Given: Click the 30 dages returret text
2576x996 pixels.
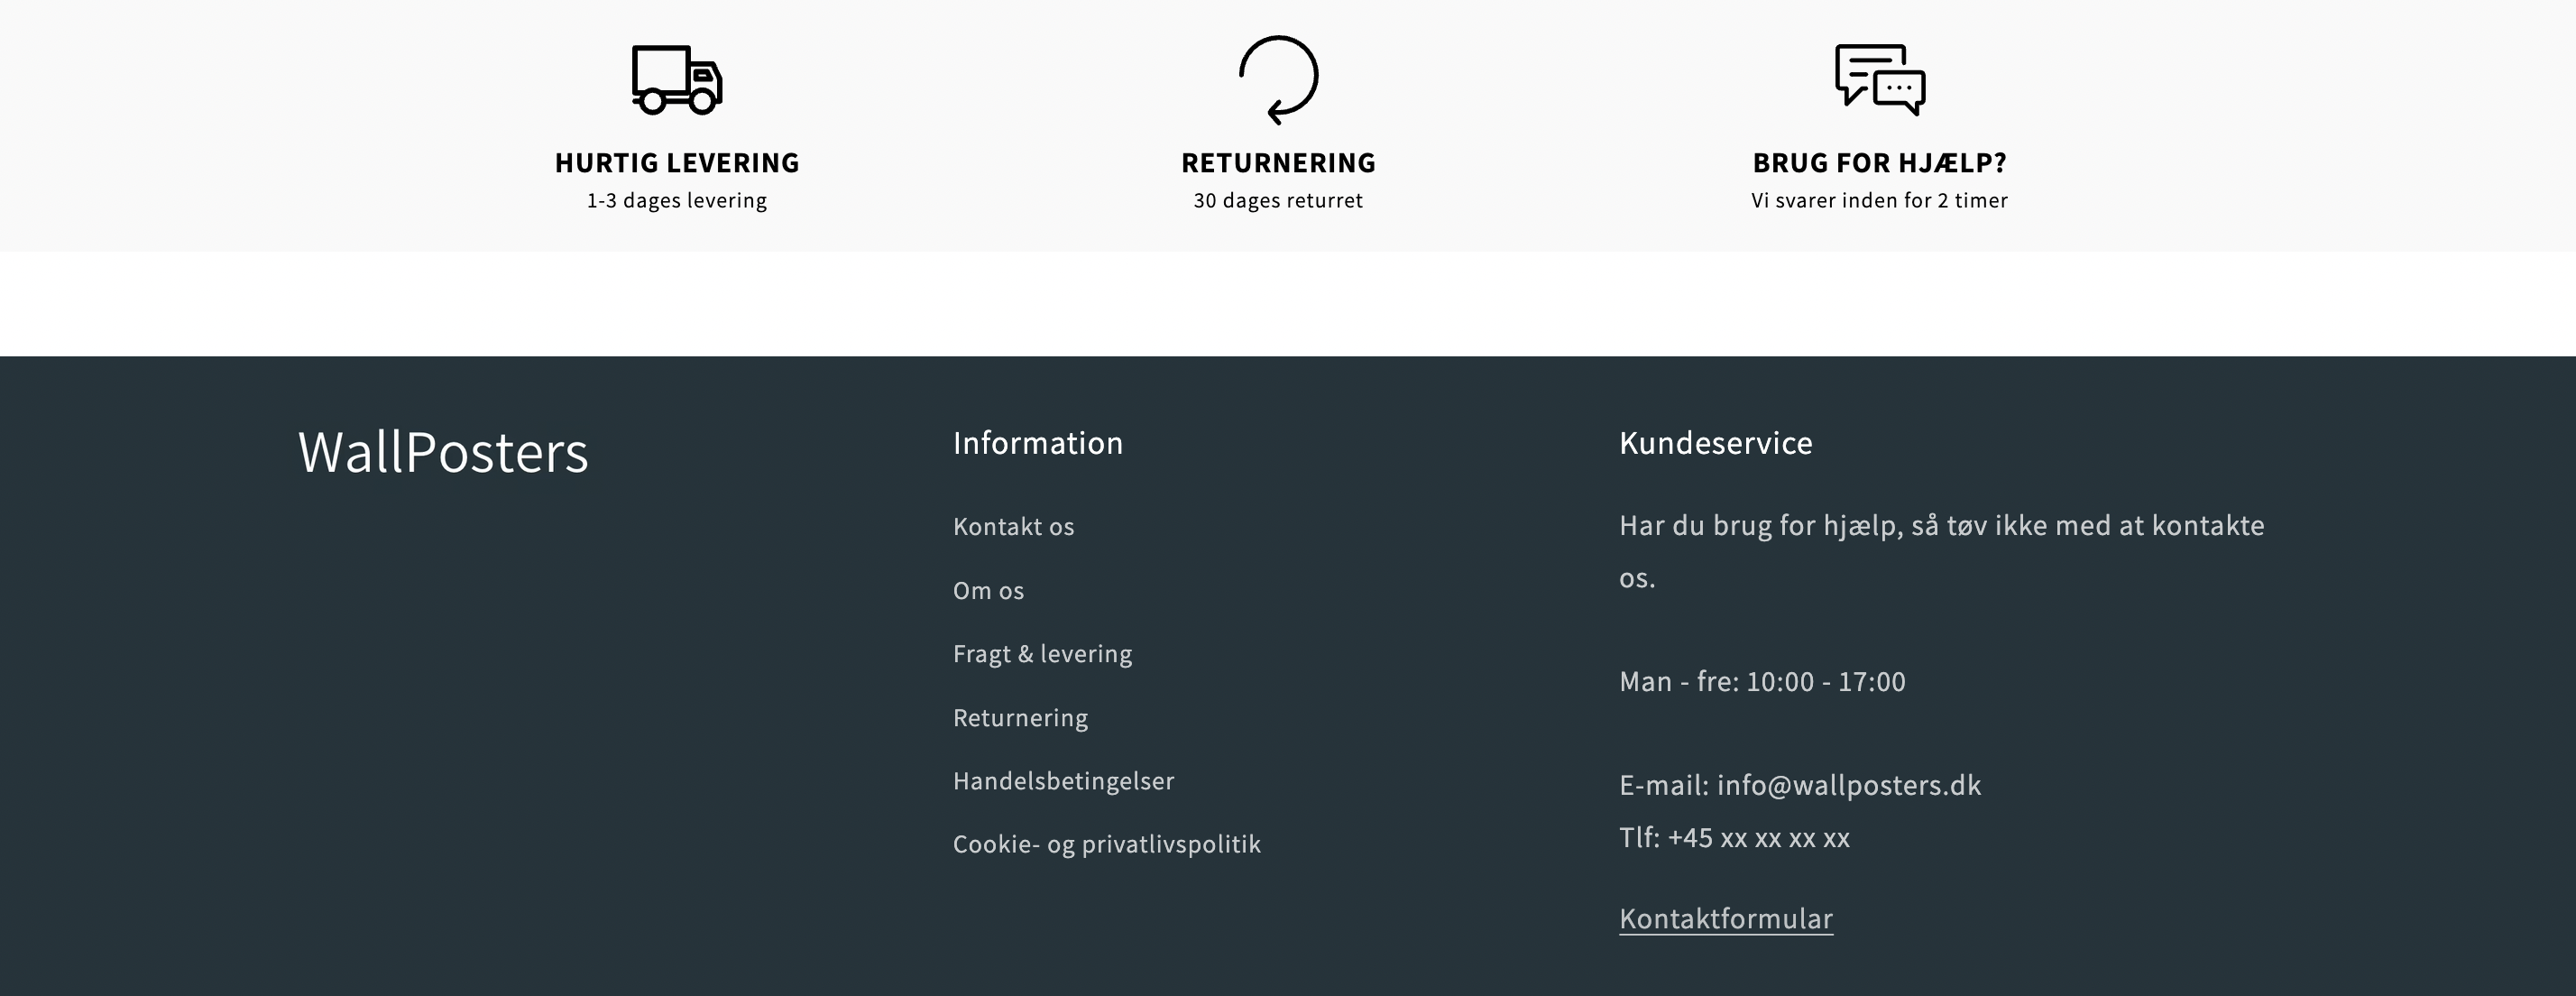Looking at the screenshot, I should click(1278, 201).
